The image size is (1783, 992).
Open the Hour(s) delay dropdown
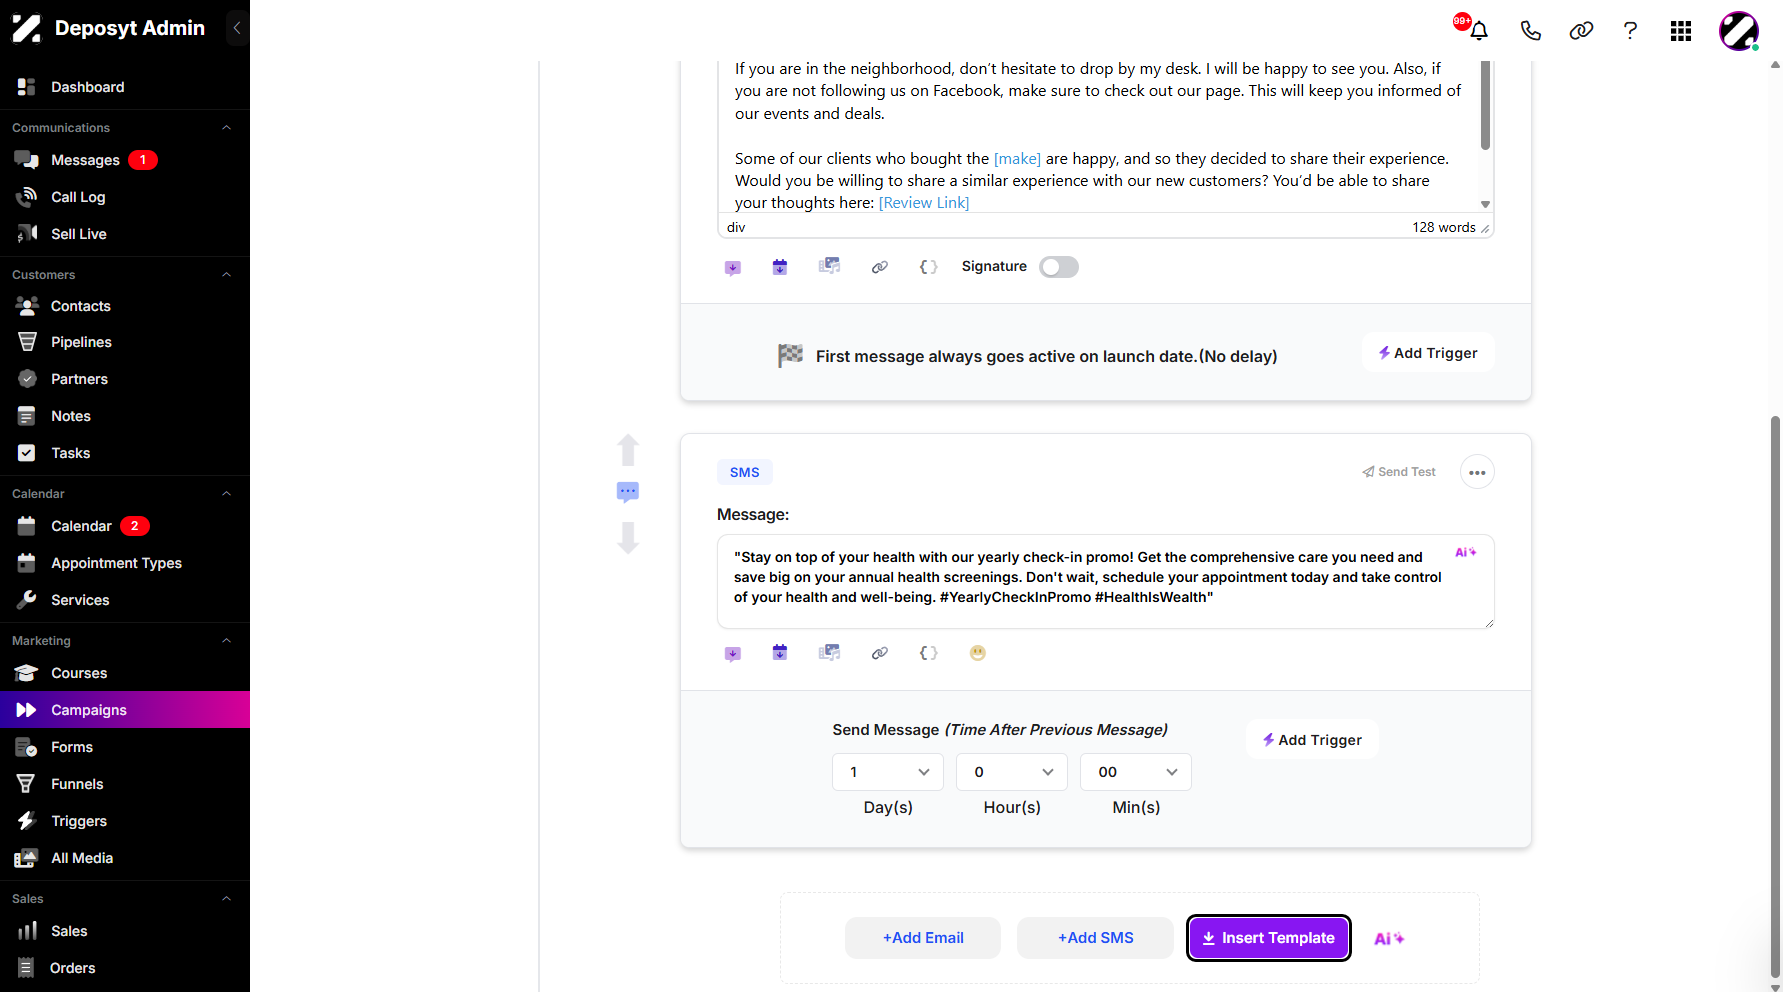[x=1012, y=772]
